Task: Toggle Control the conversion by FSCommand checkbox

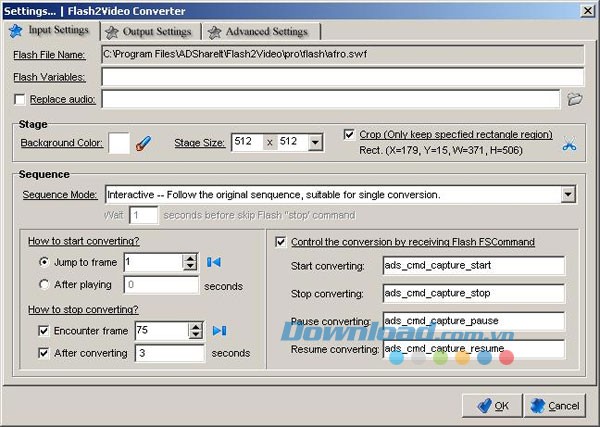Action: click(280, 242)
